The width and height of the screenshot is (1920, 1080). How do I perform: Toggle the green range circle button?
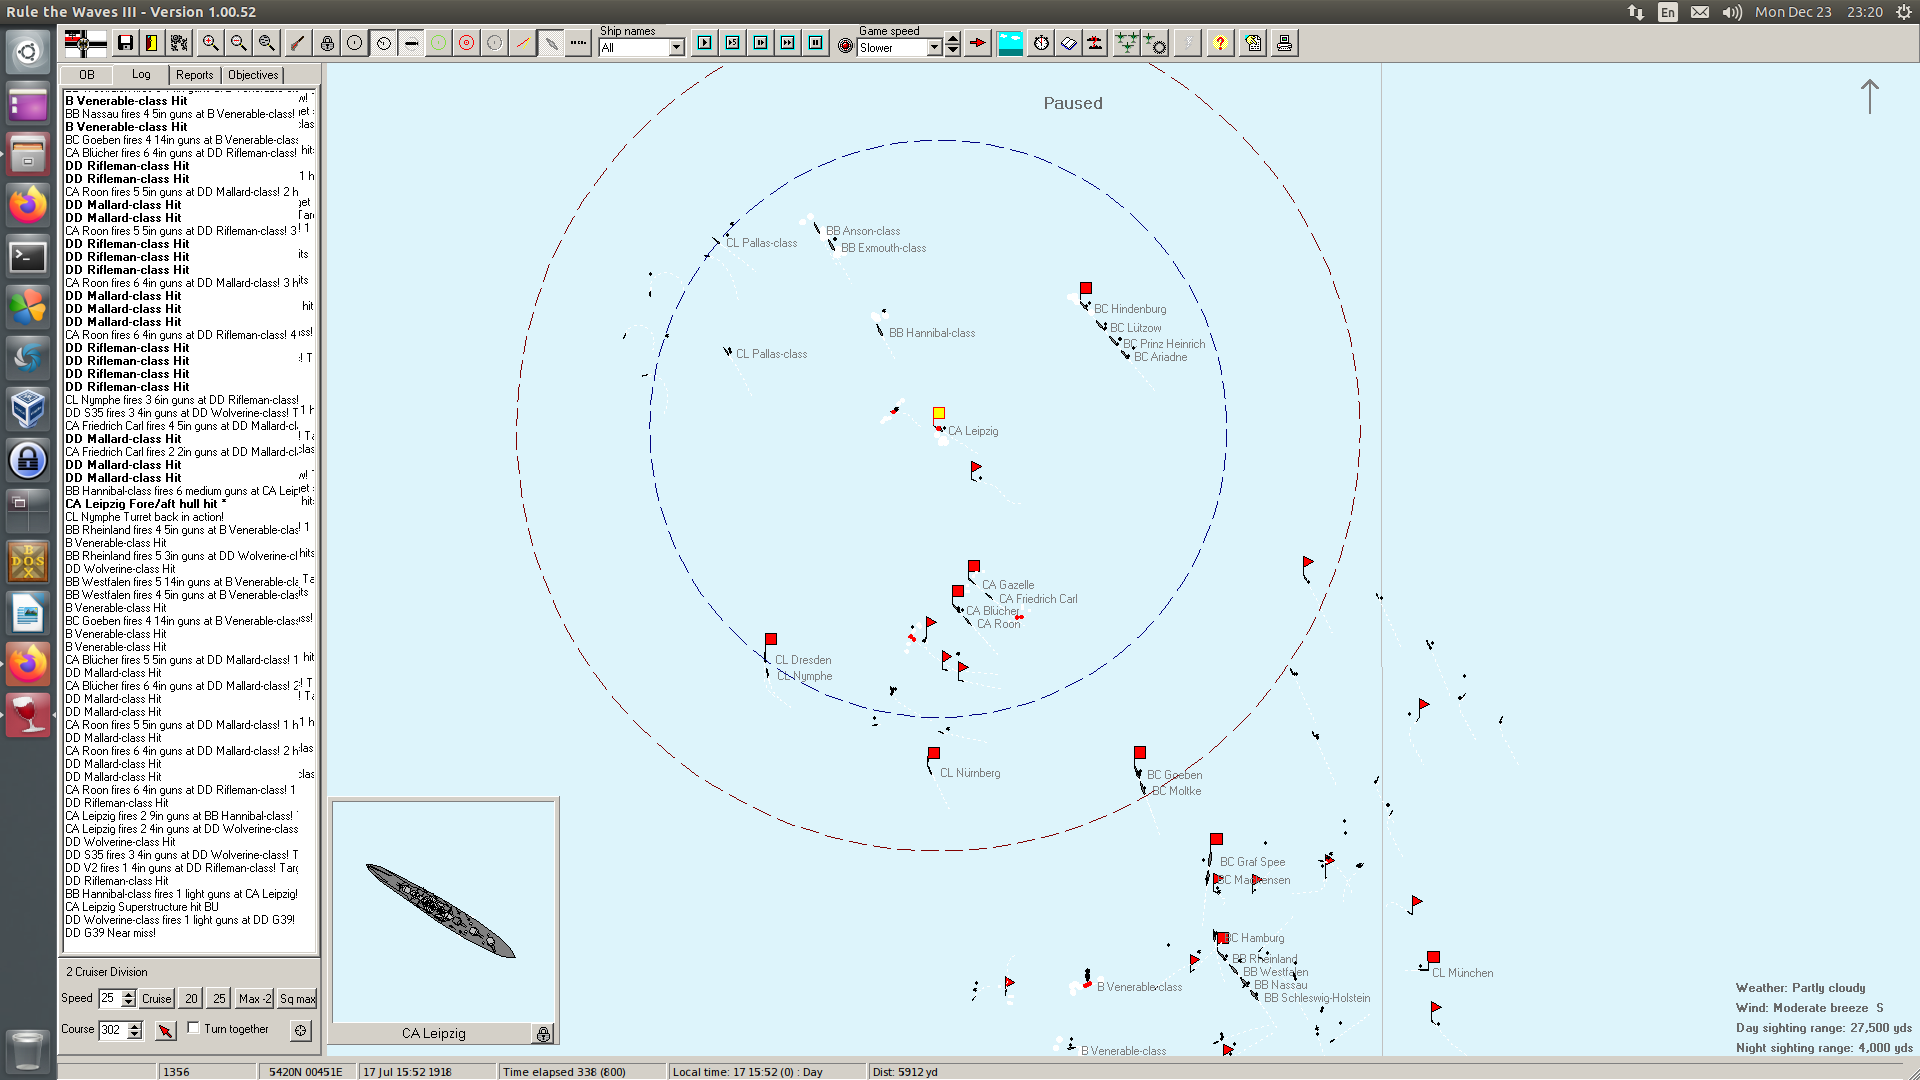pyautogui.click(x=438, y=43)
